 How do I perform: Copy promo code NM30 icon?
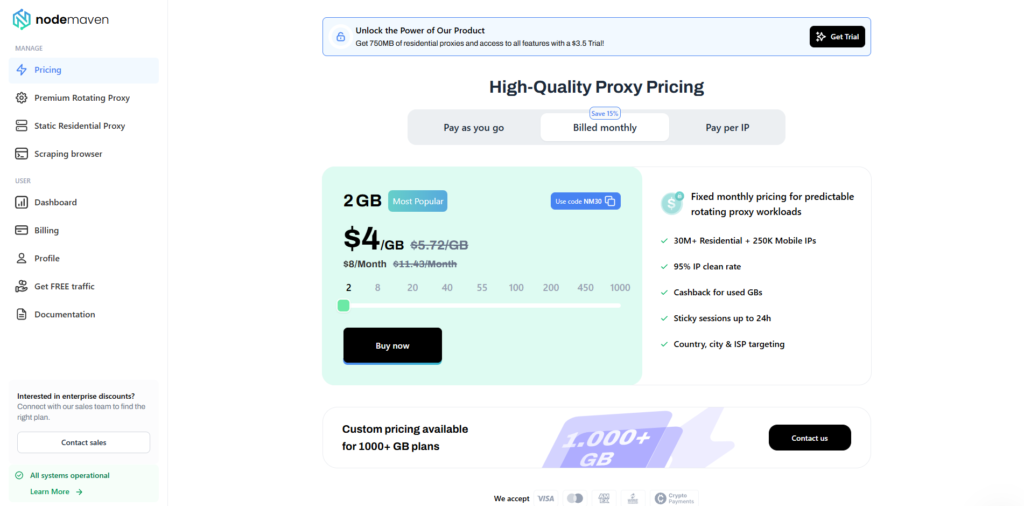[x=610, y=201]
